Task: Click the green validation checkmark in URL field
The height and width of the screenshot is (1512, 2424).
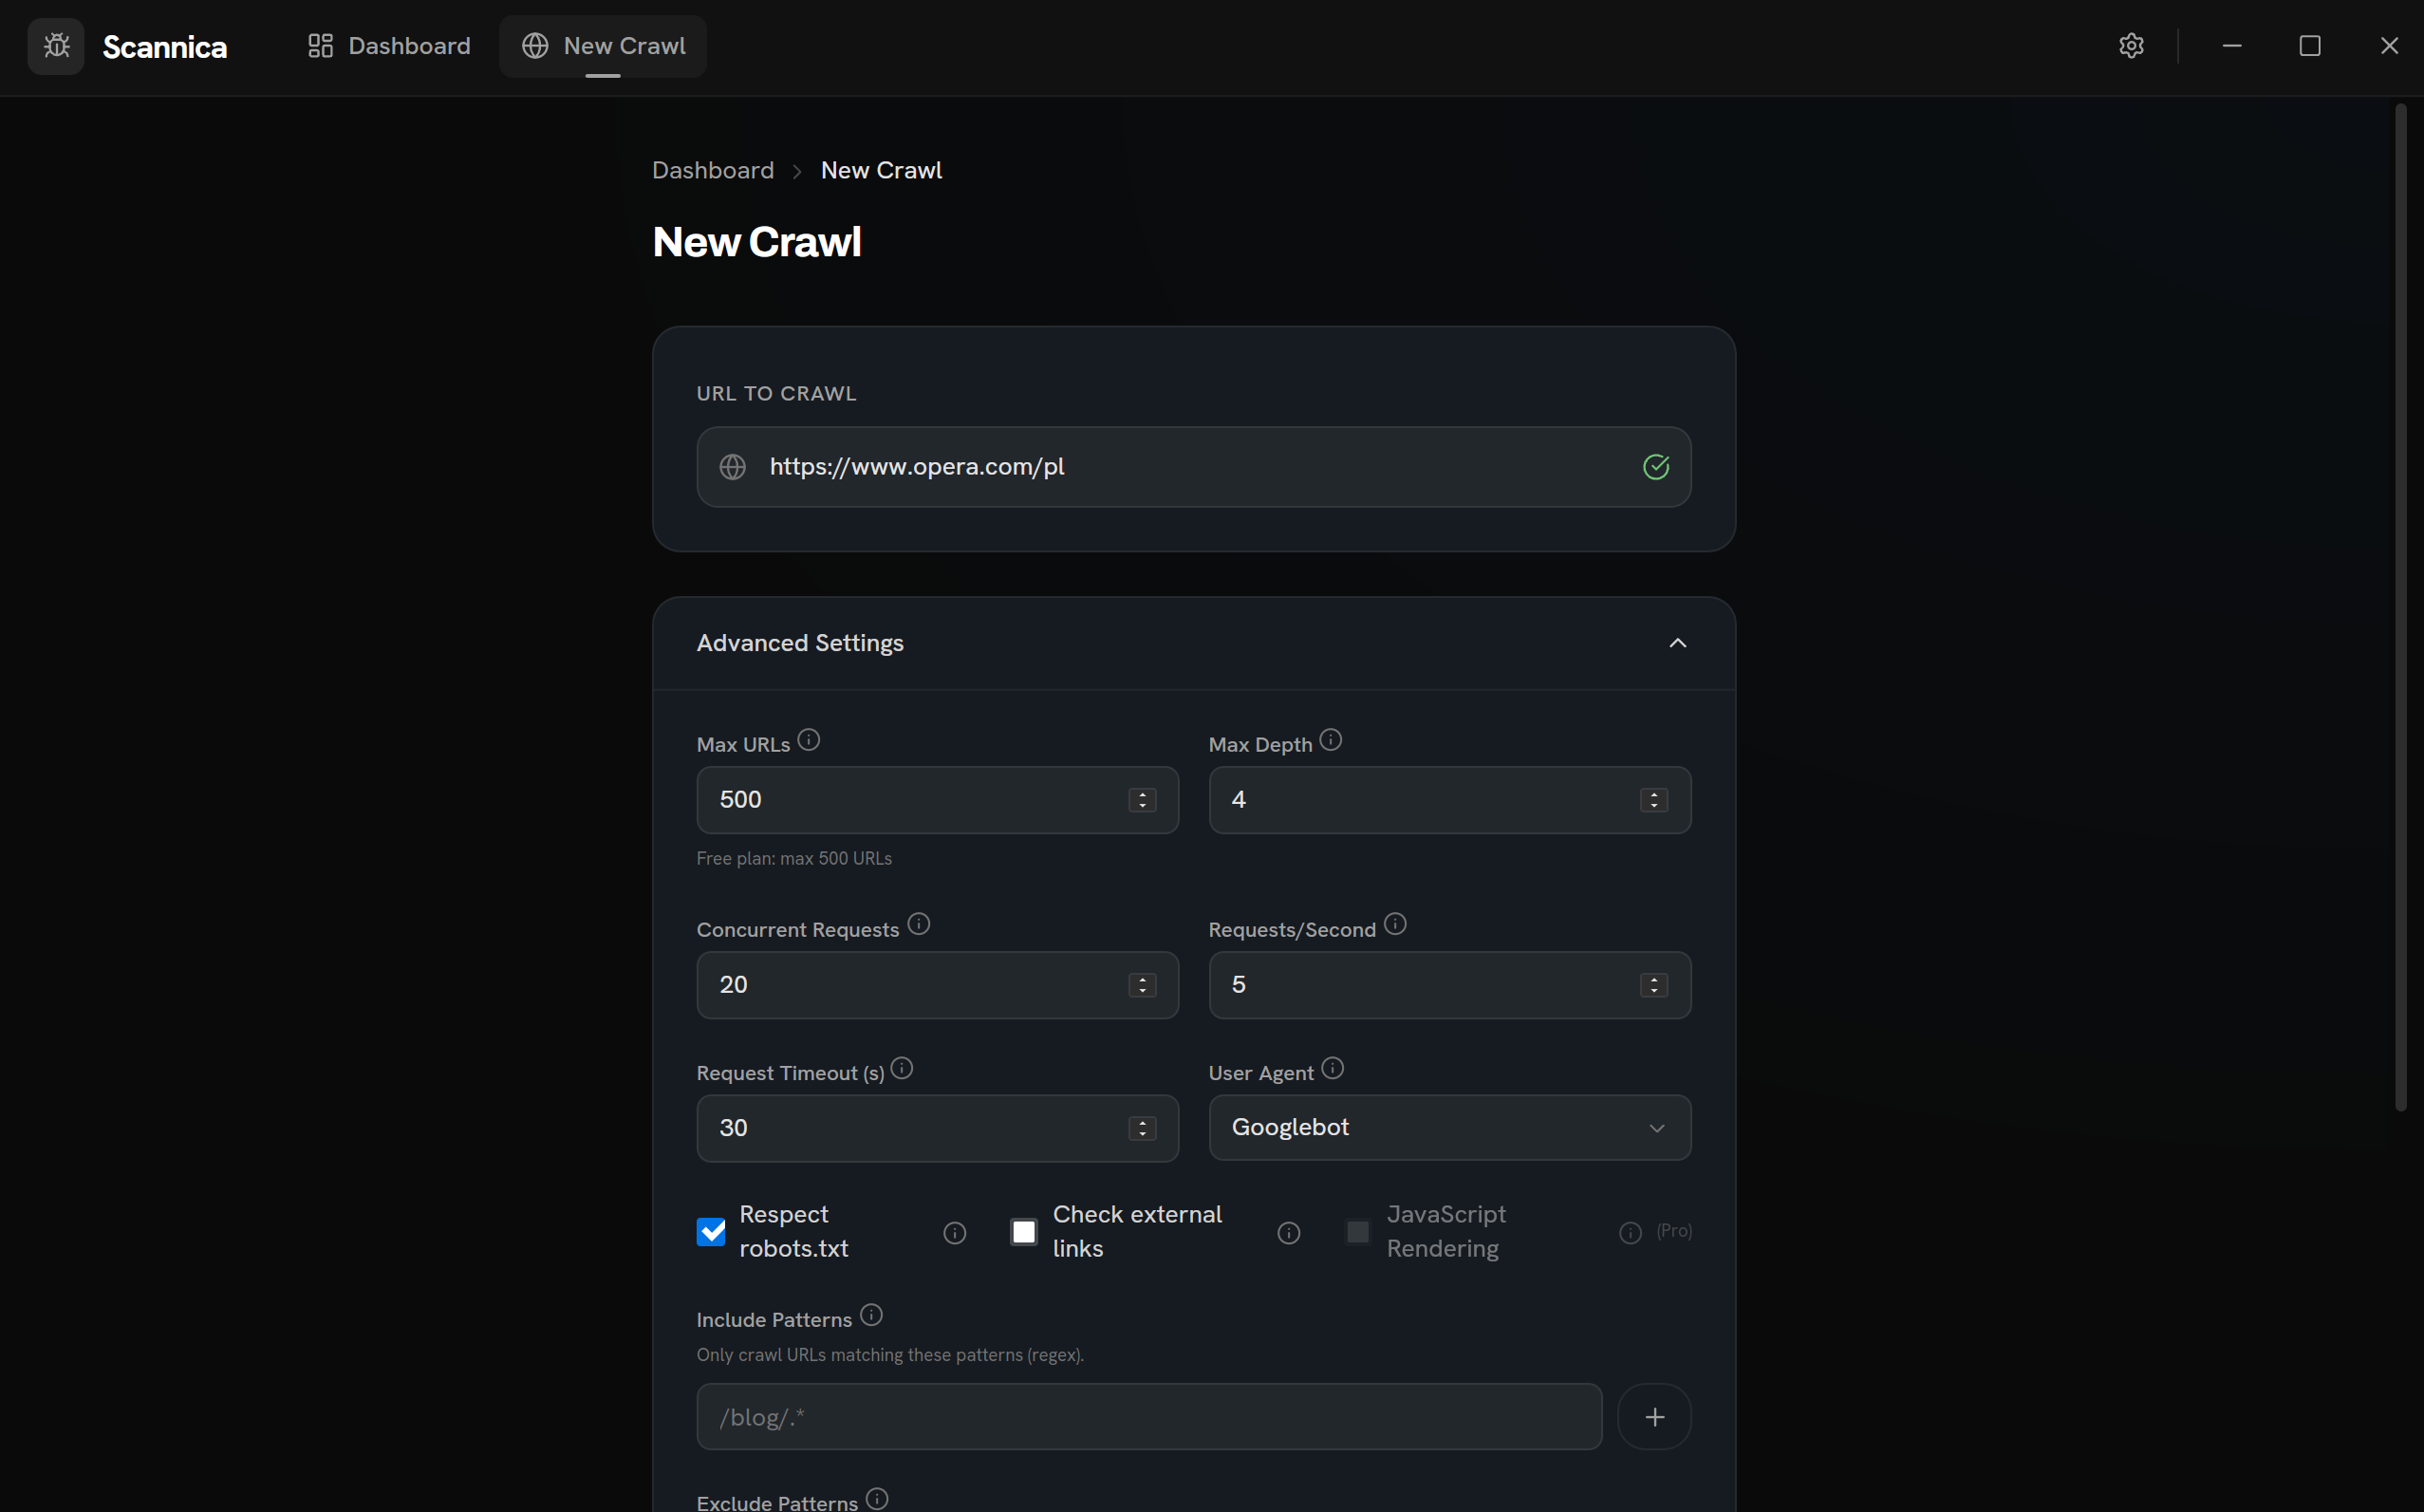Action: (1655, 466)
